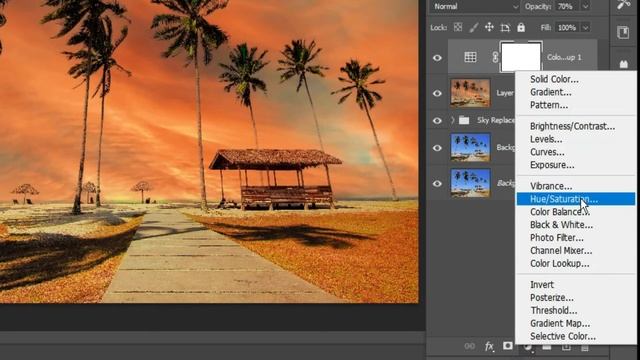Toggle visibility of Layer 1
The image size is (640, 360).
click(x=437, y=93)
